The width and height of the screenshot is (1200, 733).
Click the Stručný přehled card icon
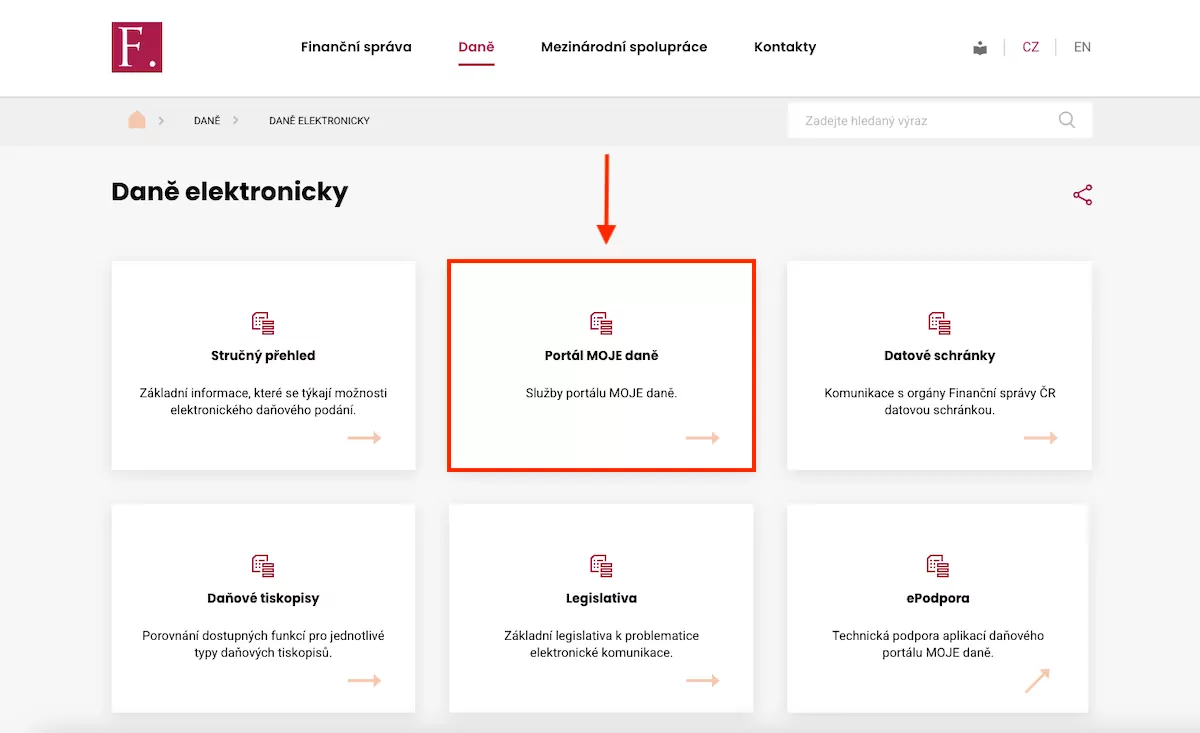pos(263,323)
